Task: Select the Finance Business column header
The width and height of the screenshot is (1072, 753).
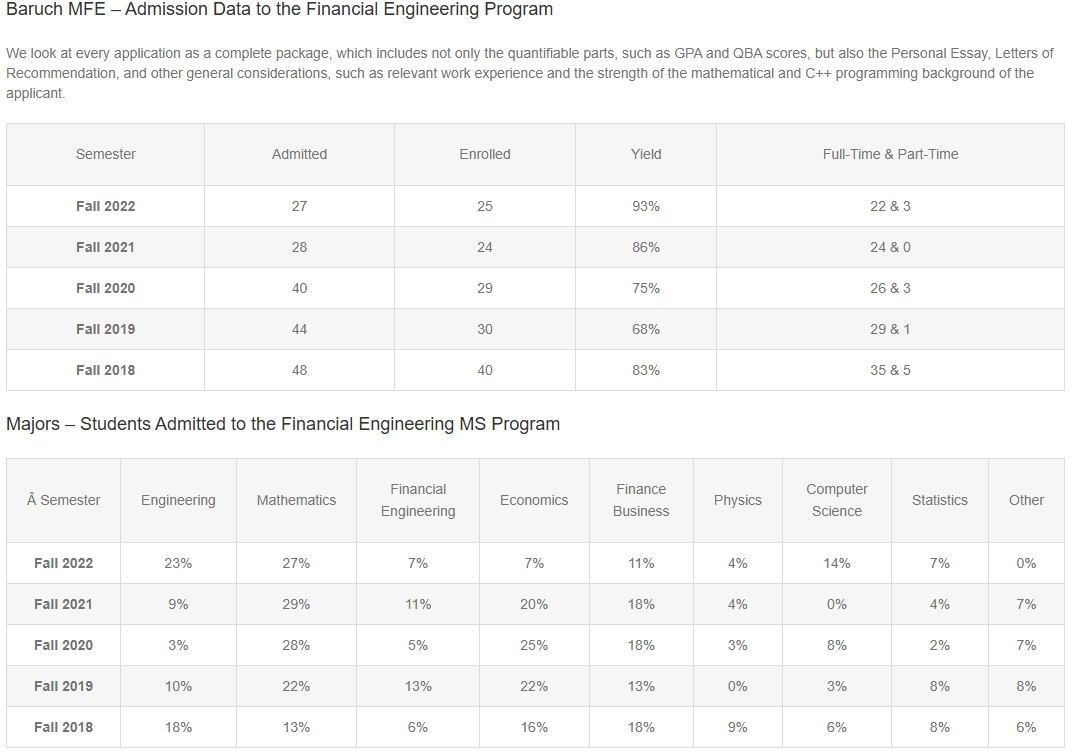Action: [x=641, y=500]
